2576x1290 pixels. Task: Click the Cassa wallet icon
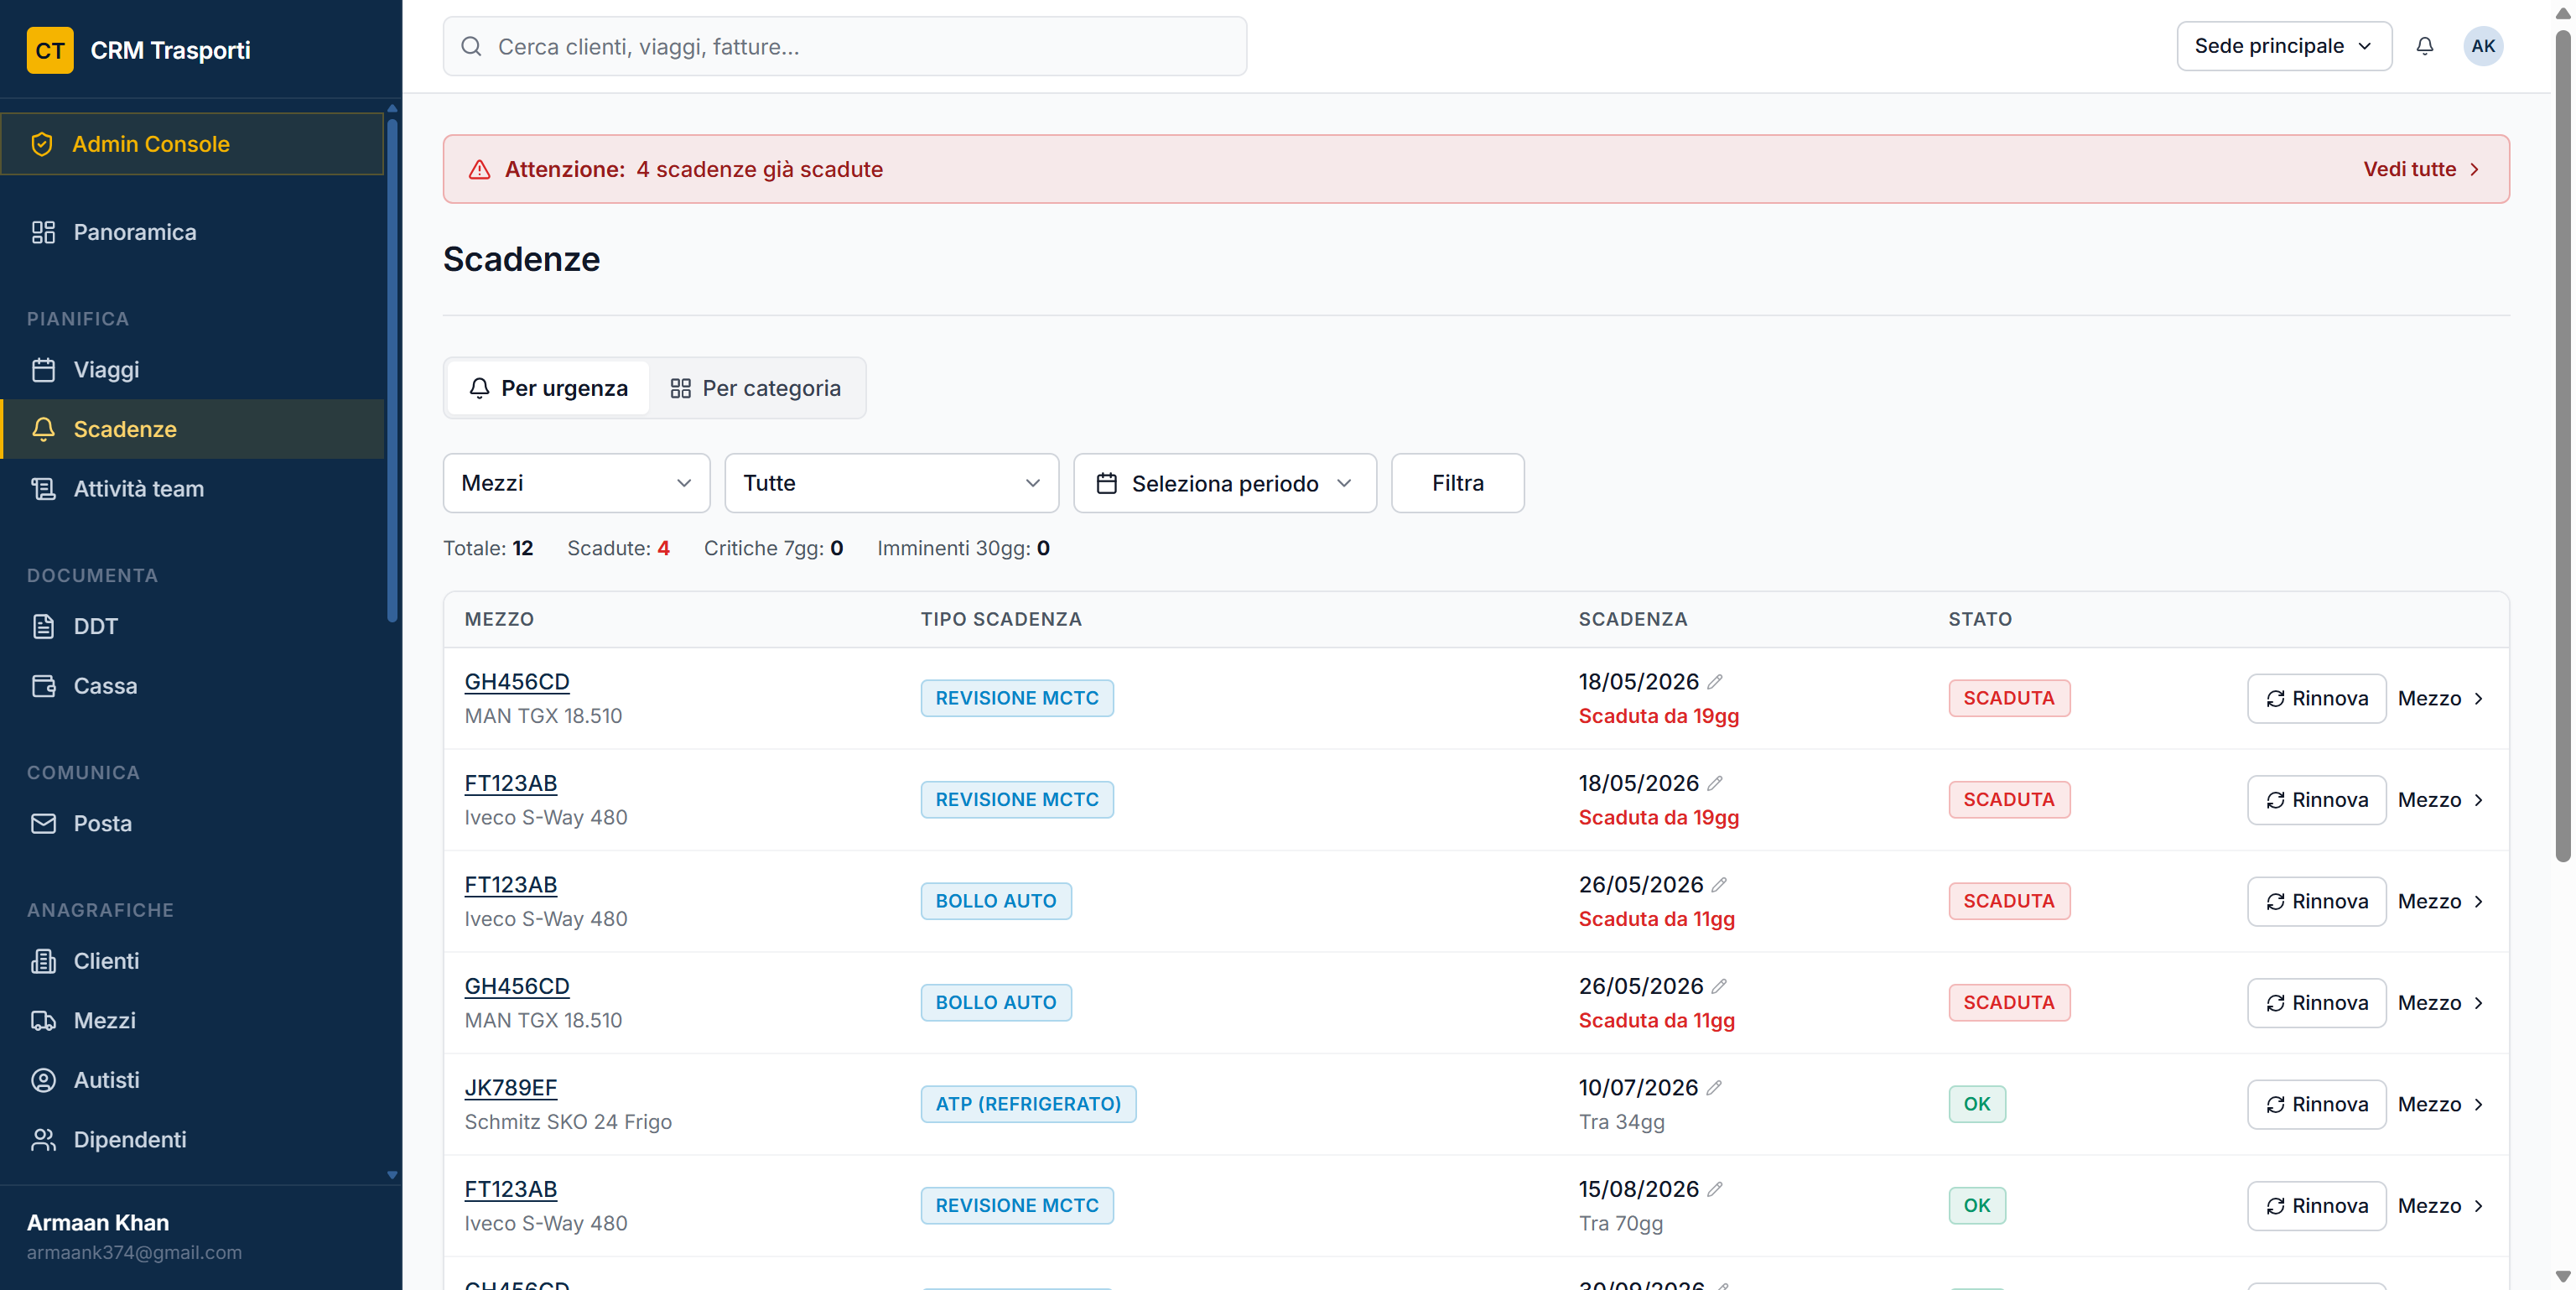pos(43,686)
